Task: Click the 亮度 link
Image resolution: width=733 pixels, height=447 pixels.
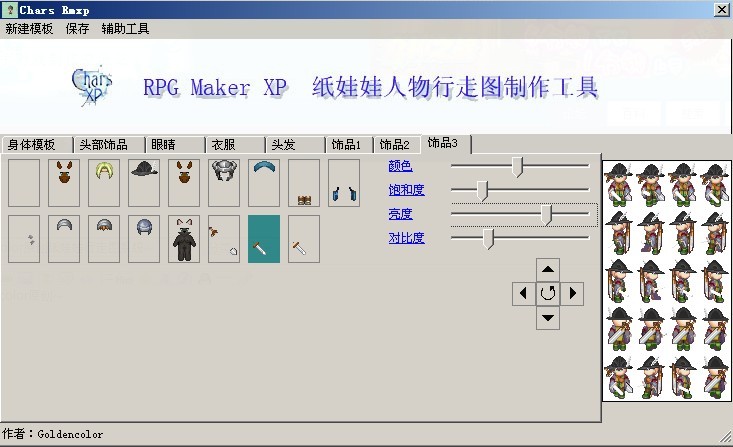Action: pyautogui.click(x=400, y=214)
